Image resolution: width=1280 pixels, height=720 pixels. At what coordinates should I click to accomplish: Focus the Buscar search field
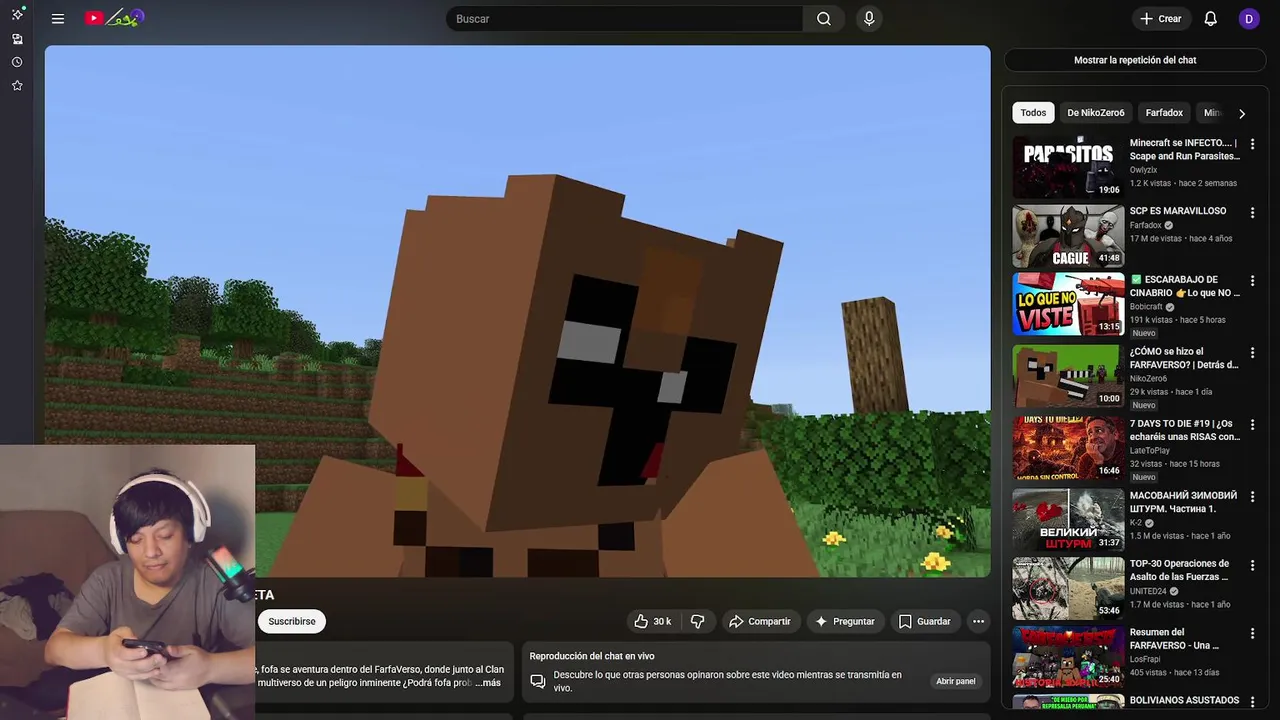[x=625, y=19]
